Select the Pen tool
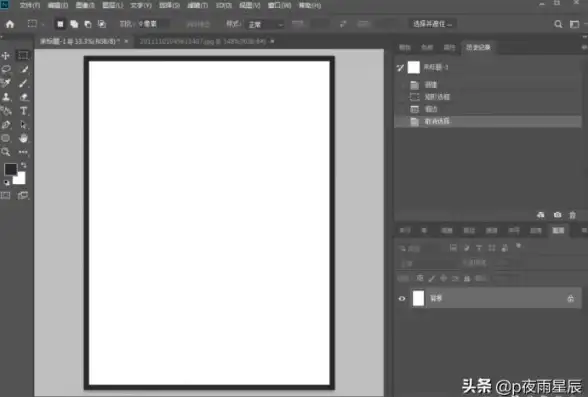The image size is (588, 397). 6,124
